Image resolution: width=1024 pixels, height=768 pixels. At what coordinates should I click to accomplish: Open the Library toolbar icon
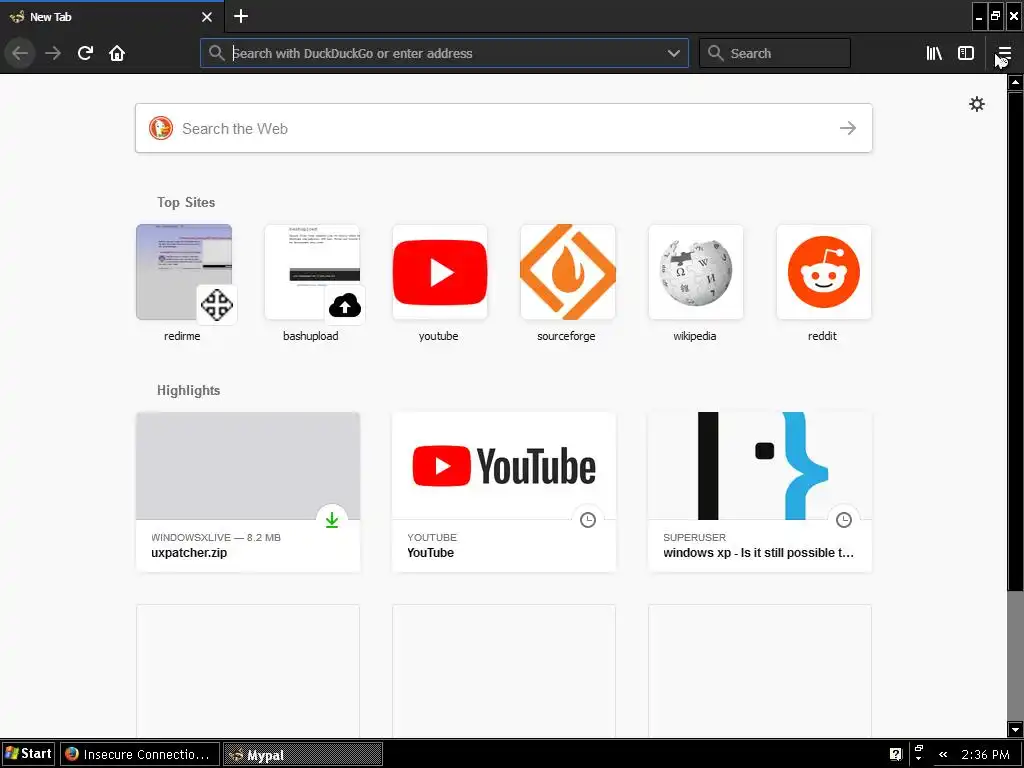click(x=934, y=53)
